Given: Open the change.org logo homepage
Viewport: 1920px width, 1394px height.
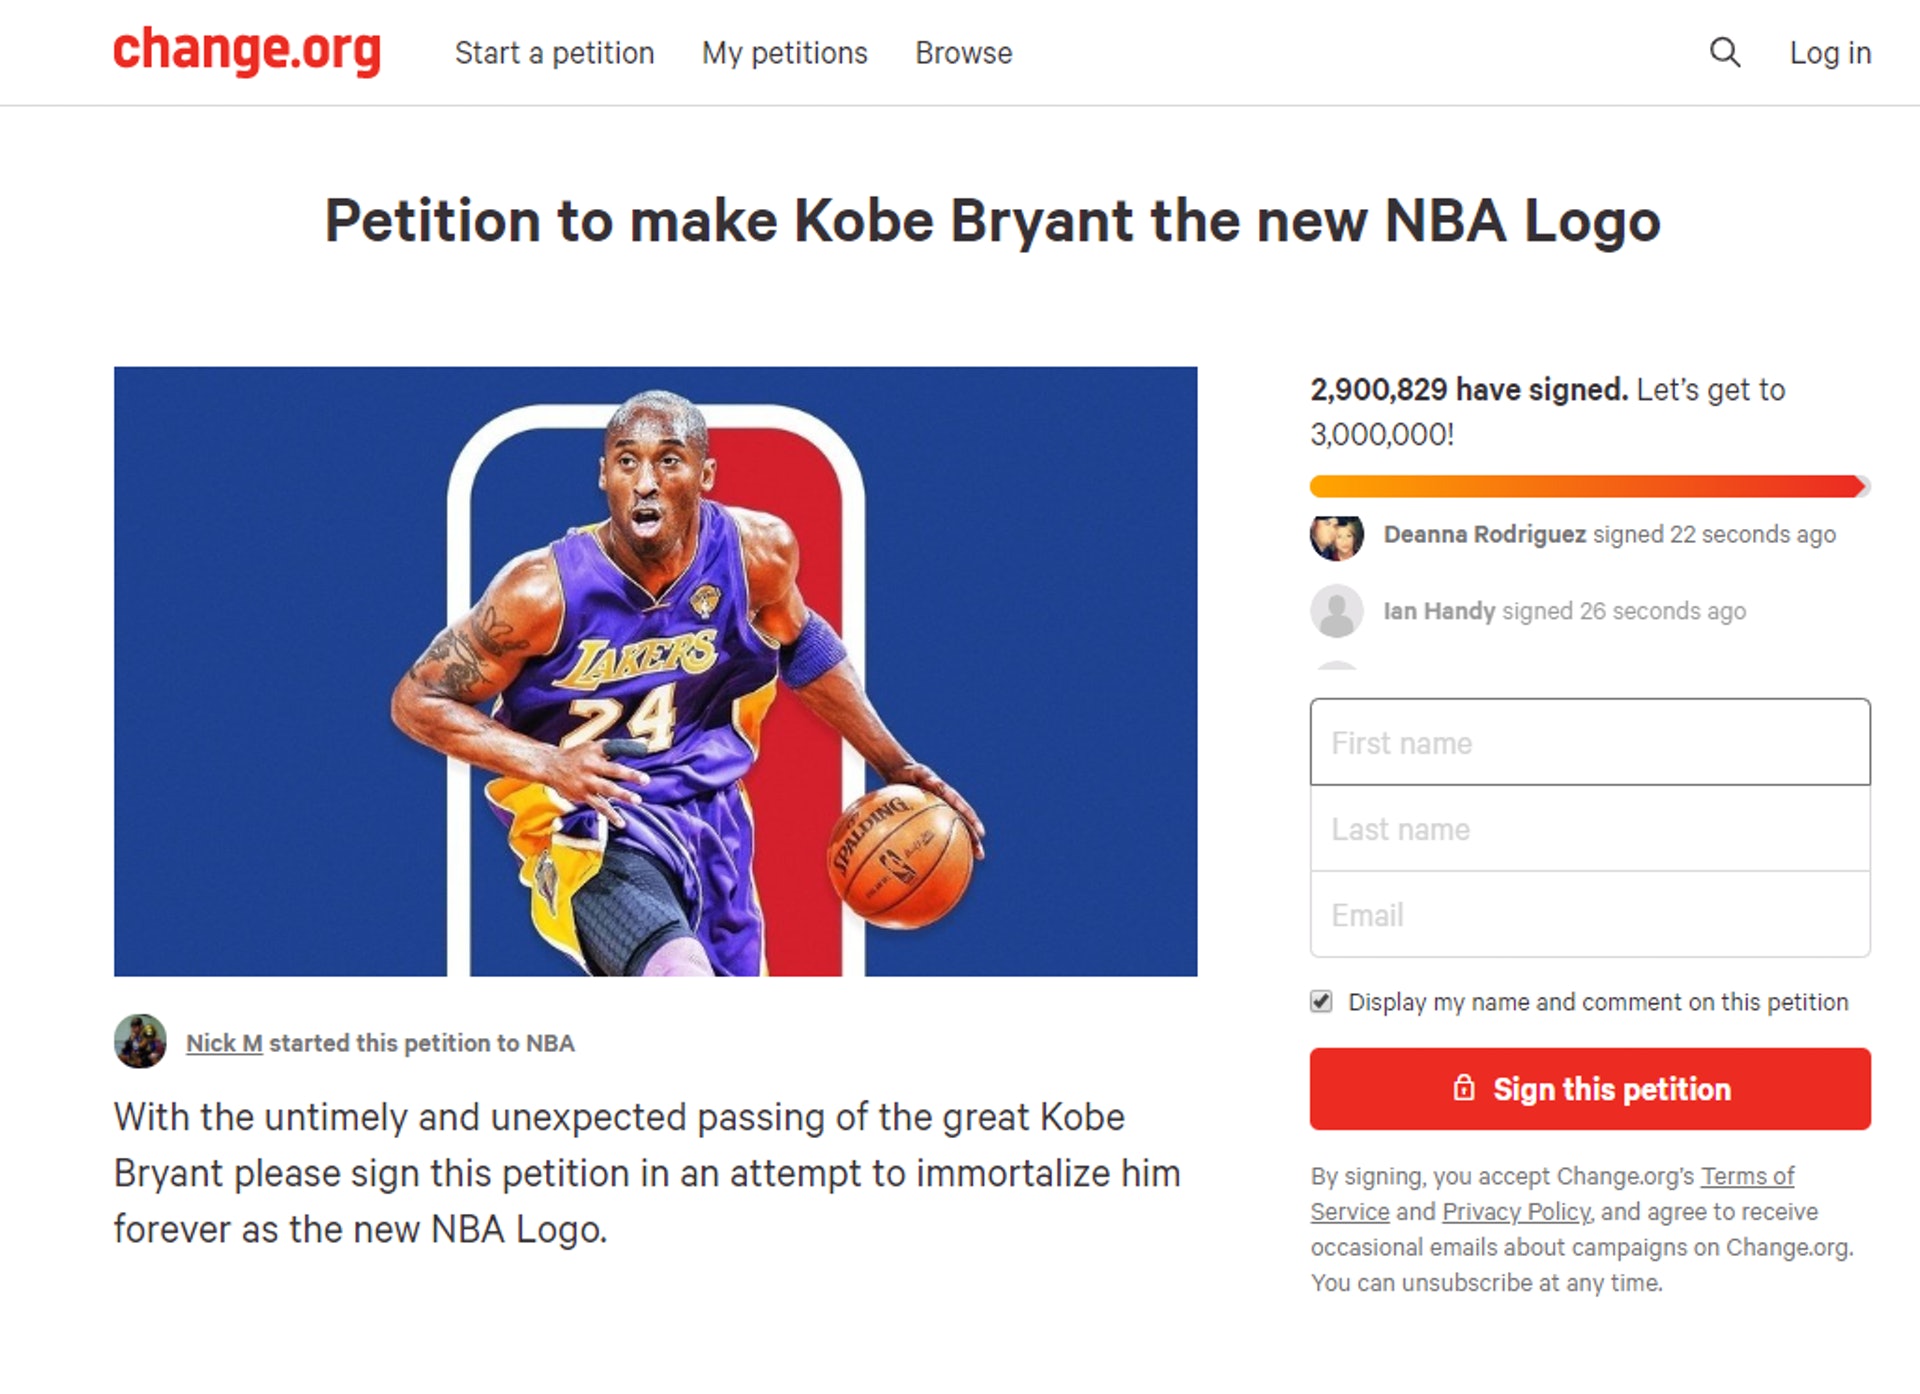Looking at the screenshot, I should [246, 50].
